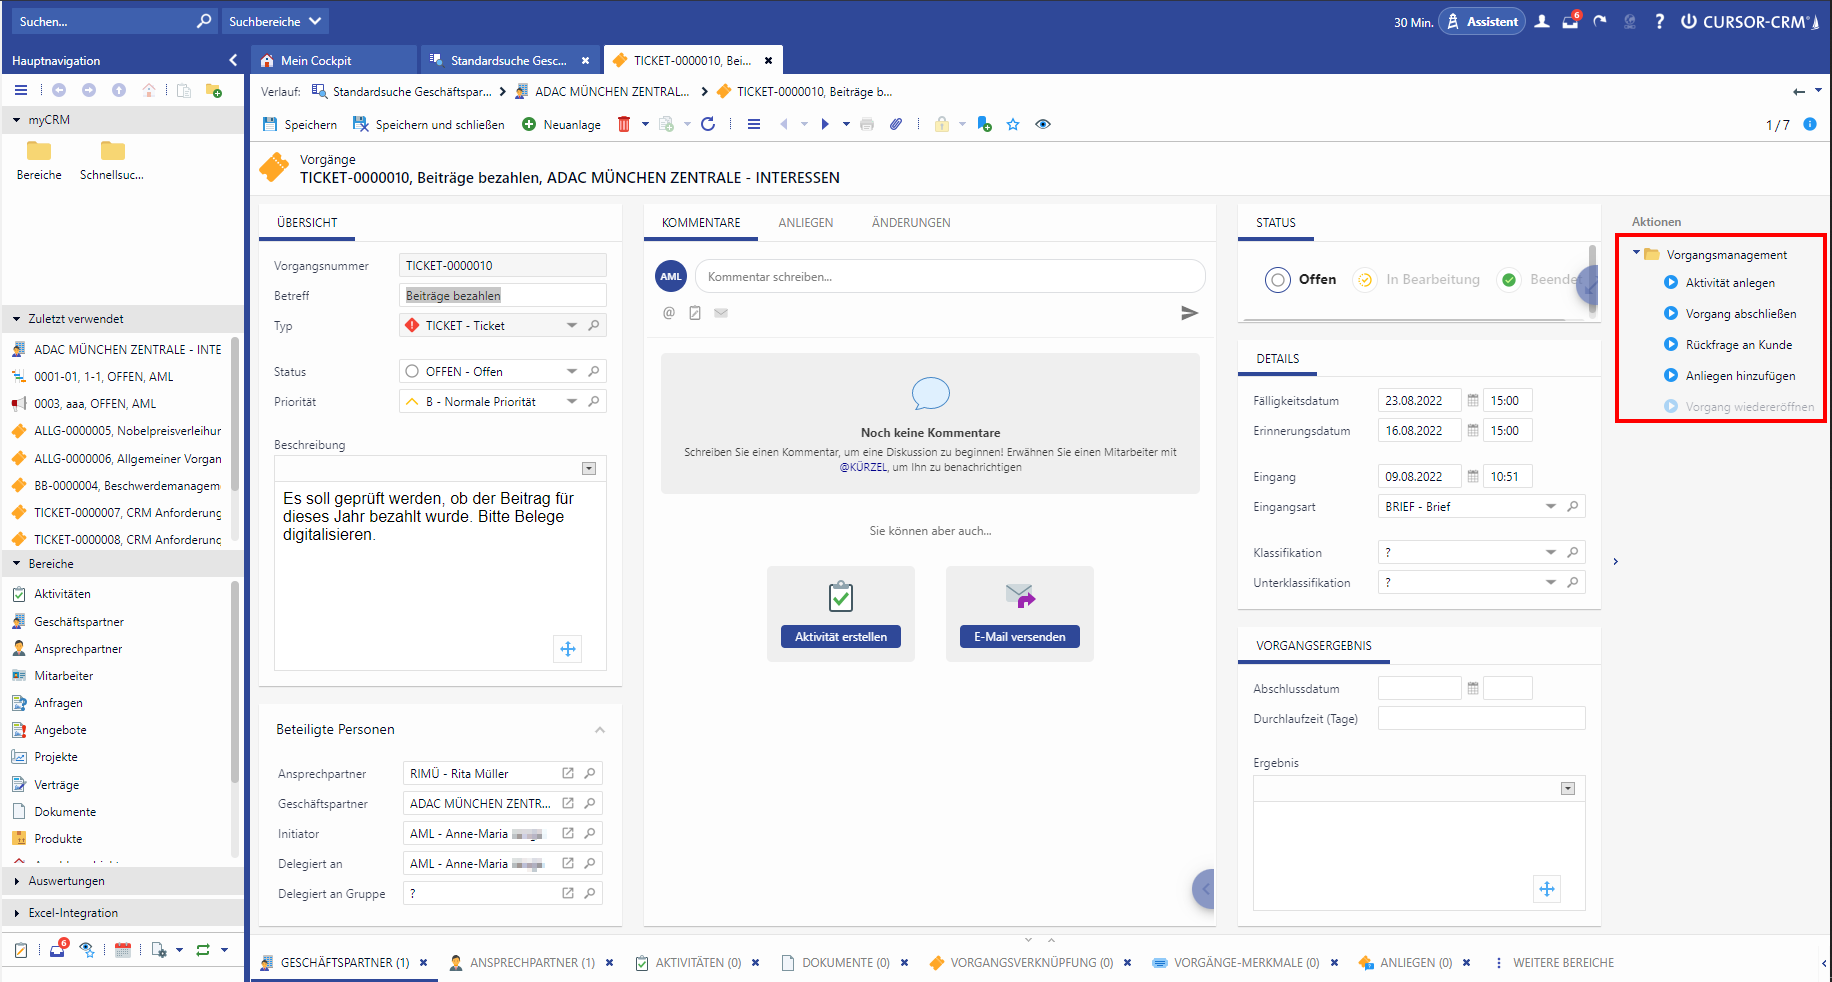Set status to In Bearbeitung
Screen dimensions: 1832x982
(x=1365, y=280)
